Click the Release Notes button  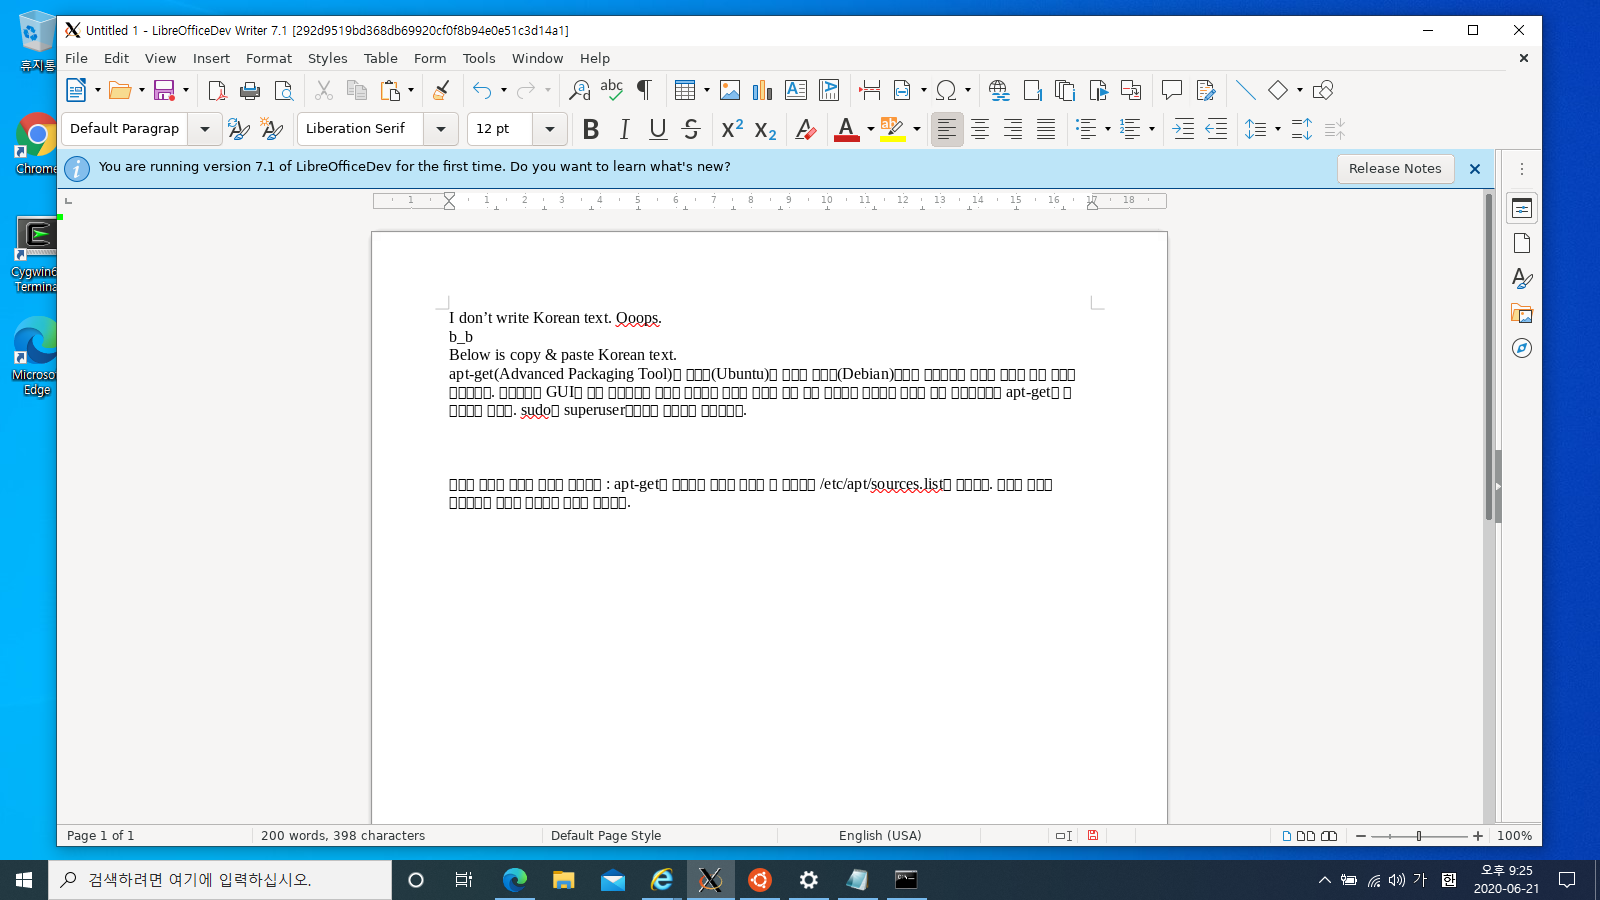coord(1395,168)
